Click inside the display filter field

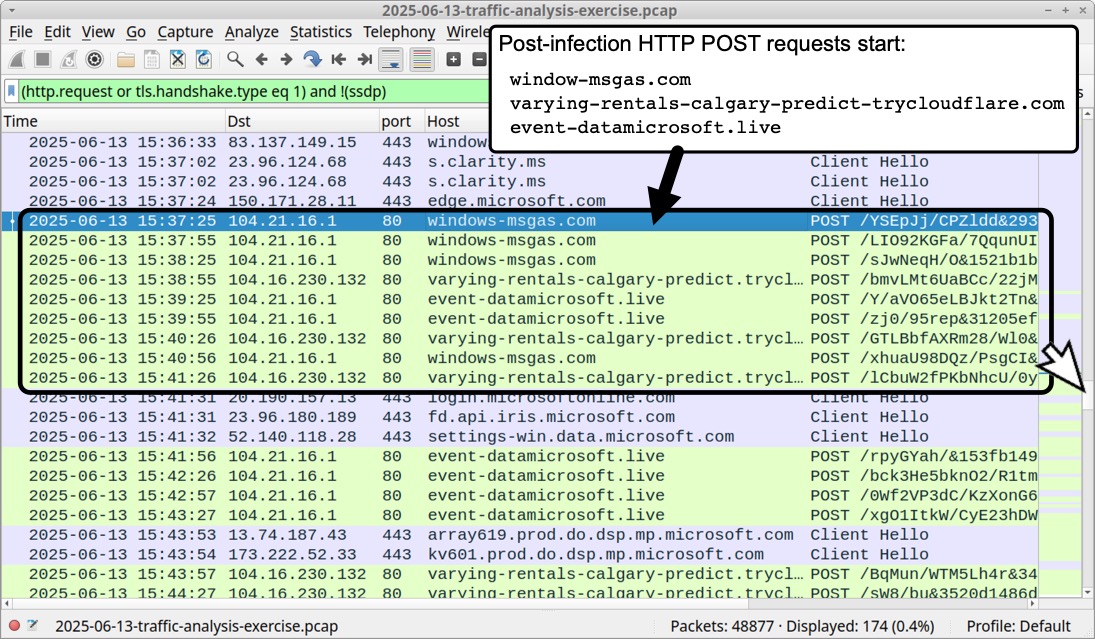pos(253,91)
